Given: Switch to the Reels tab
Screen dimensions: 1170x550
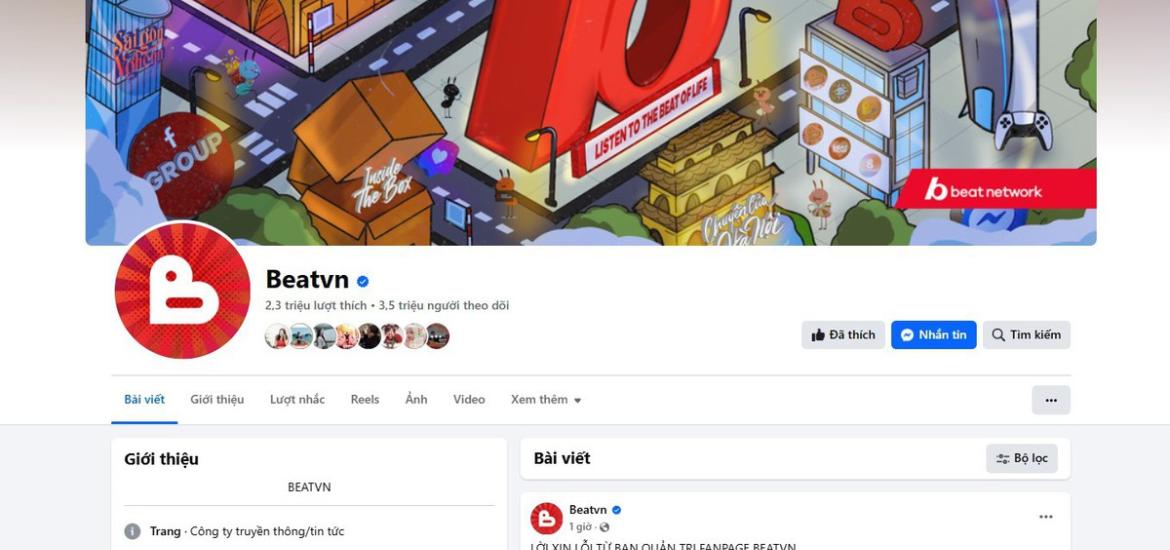Looking at the screenshot, I should (x=365, y=400).
